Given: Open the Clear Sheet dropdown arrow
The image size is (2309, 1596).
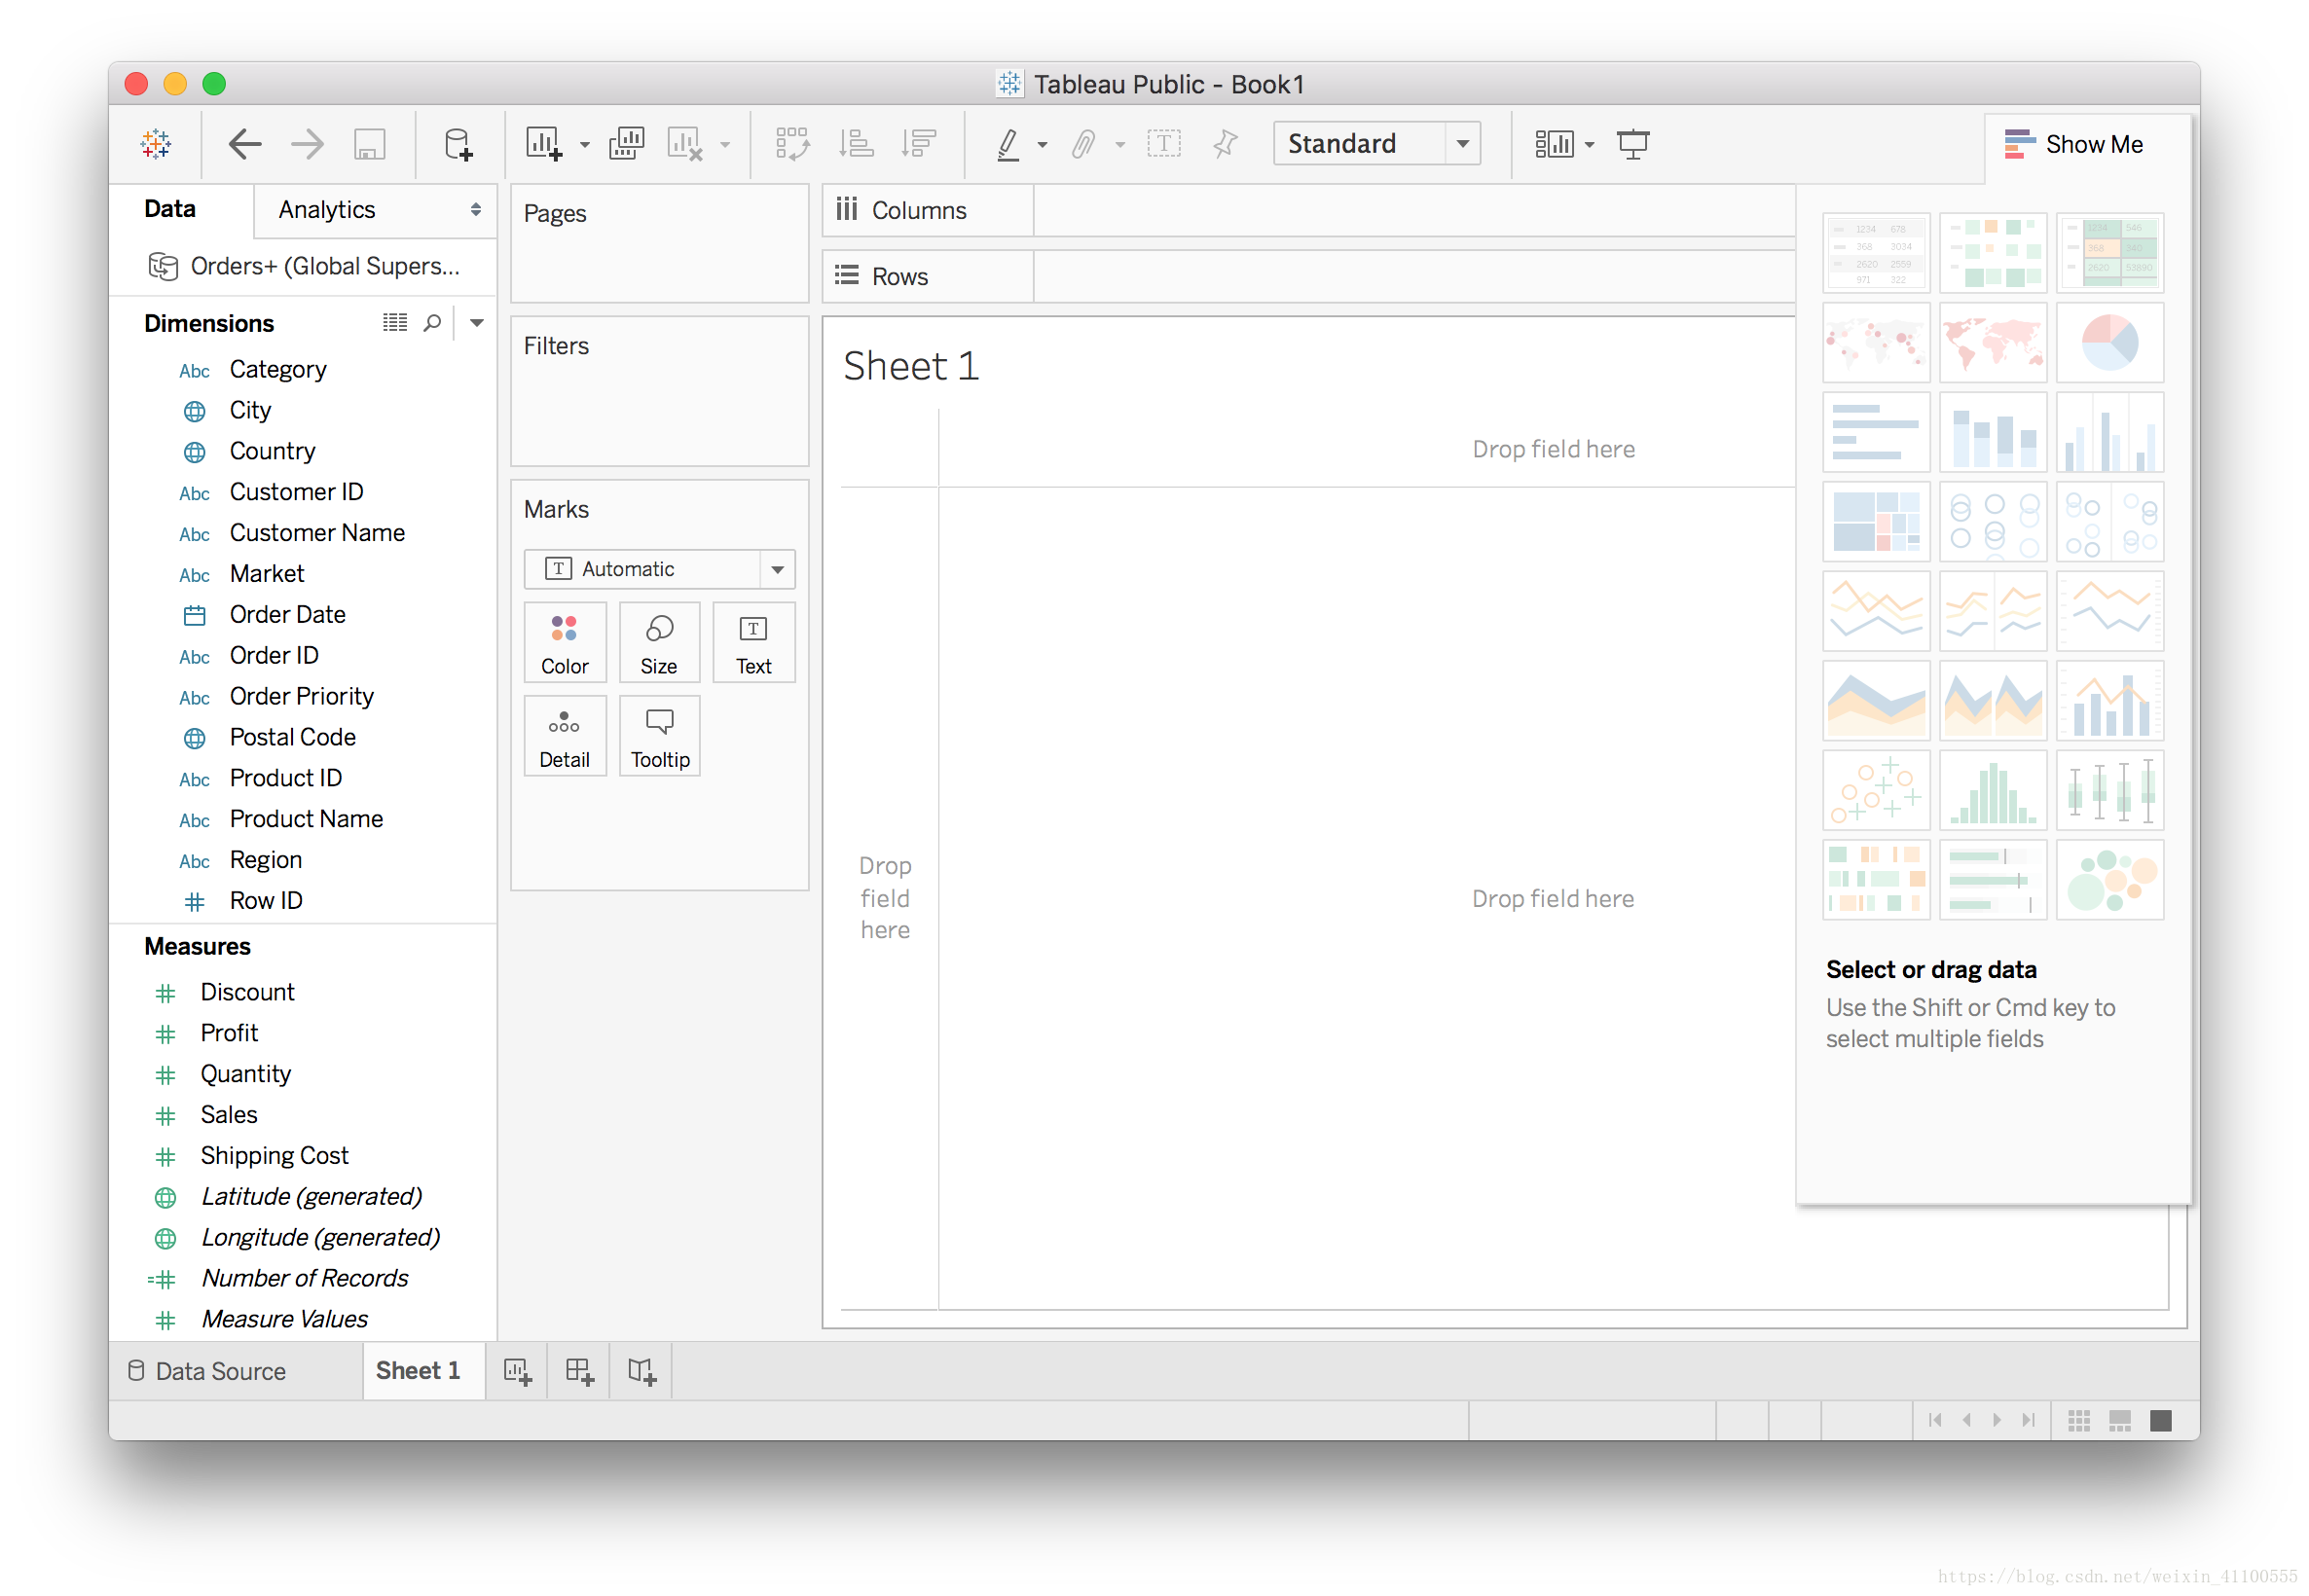Looking at the screenshot, I should pyautogui.click(x=726, y=146).
